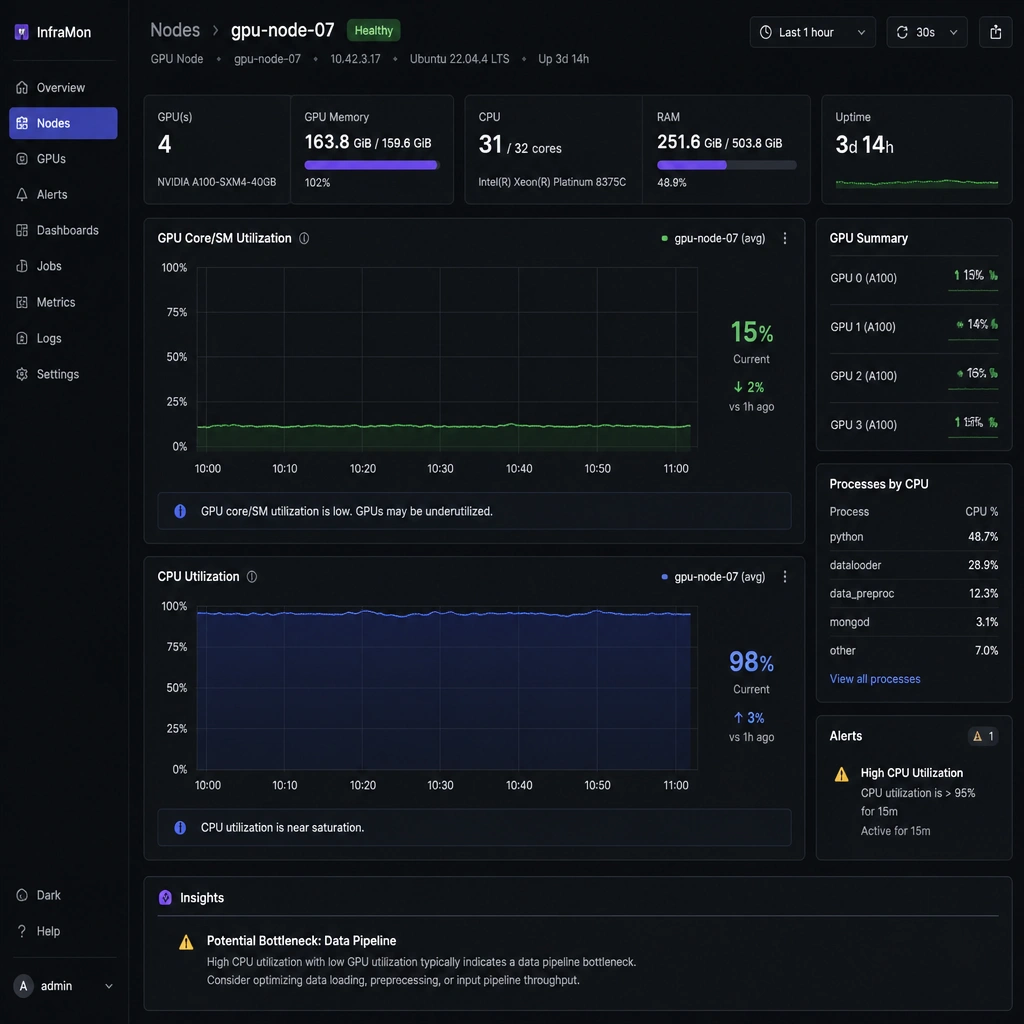Click the refresh icon next to 30s
Image resolution: width=1024 pixels, height=1024 pixels.
[x=903, y=33]
